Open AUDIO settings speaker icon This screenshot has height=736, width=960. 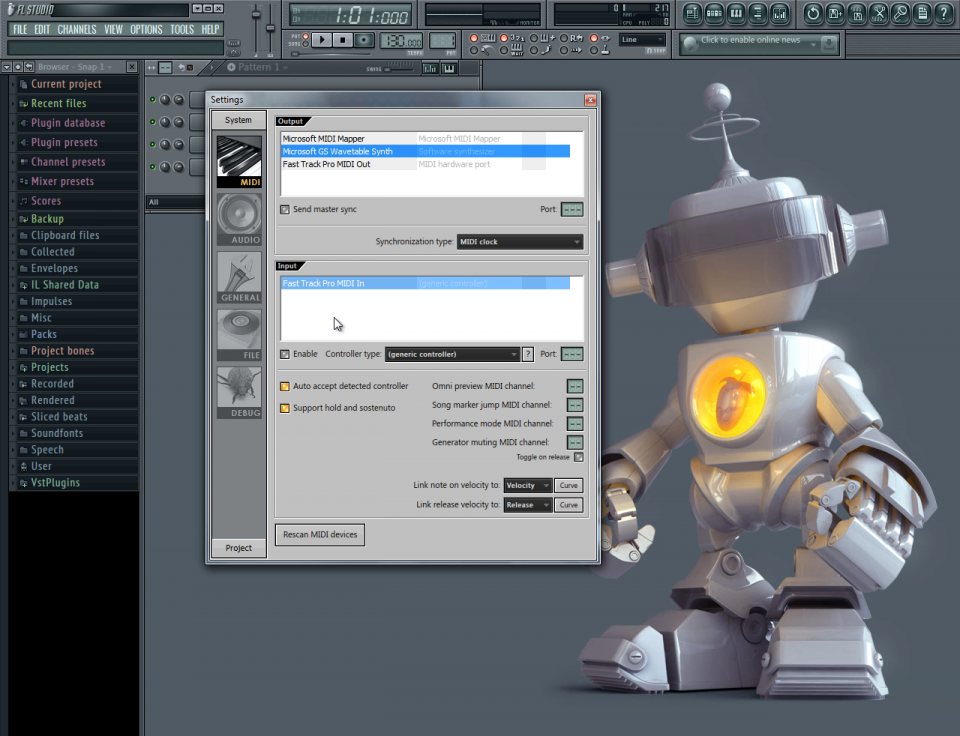click(x=239, y=219)
